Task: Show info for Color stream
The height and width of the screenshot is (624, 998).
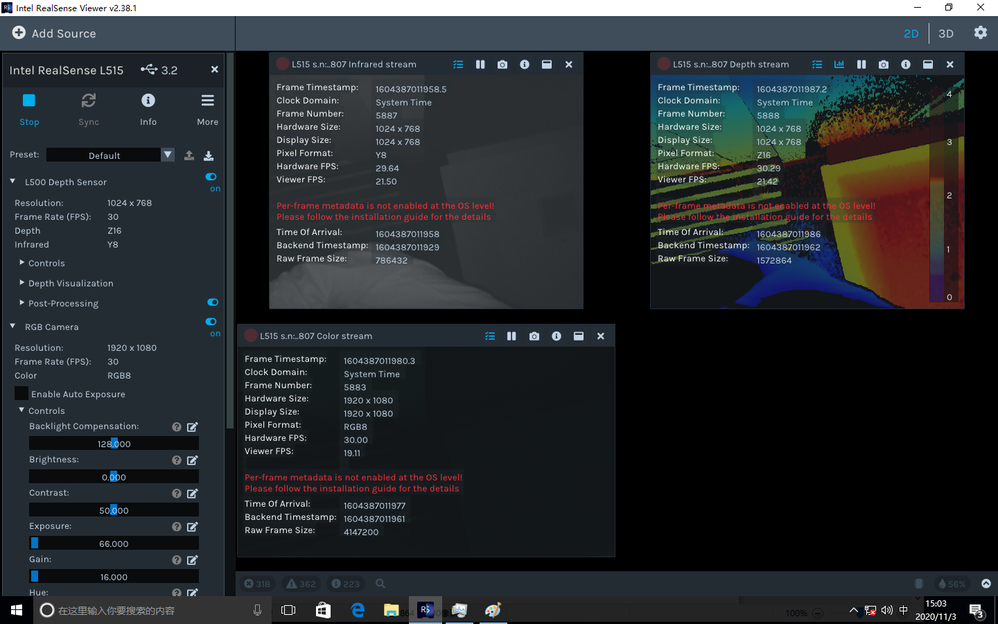Action: (x=556, y=336)
